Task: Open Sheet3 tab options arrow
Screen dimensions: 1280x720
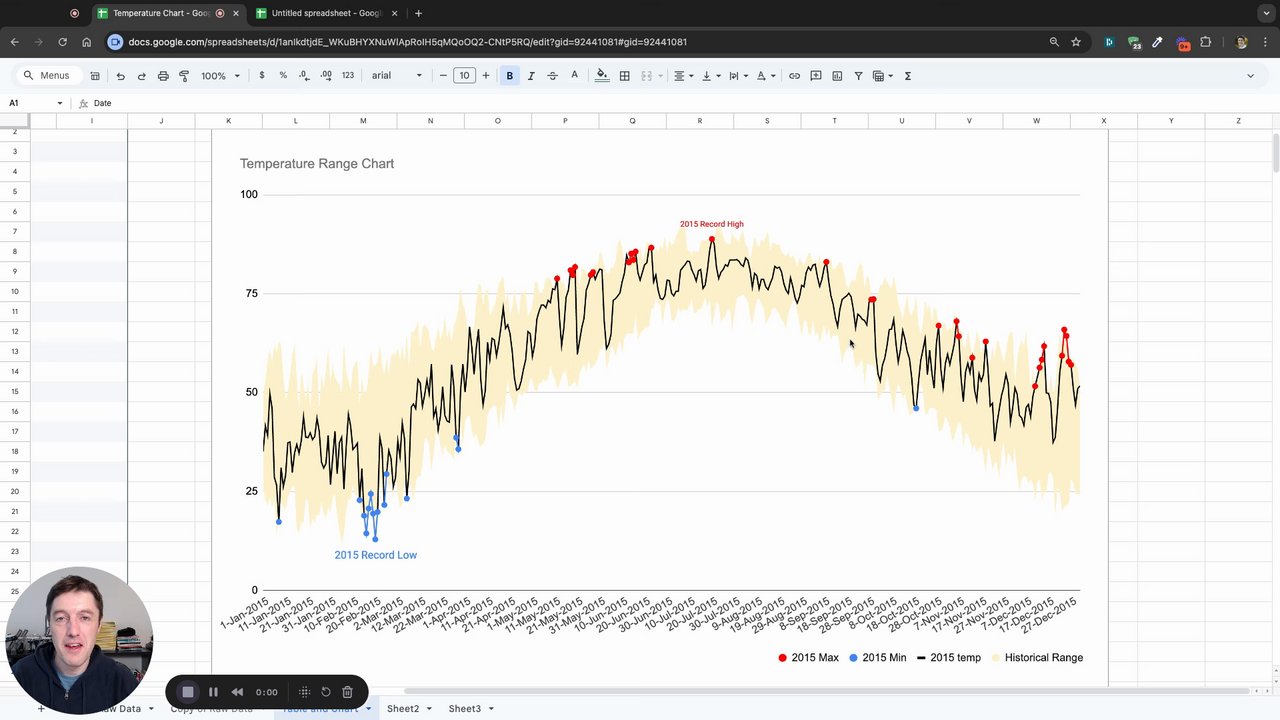Action: (x=491, y=709)
